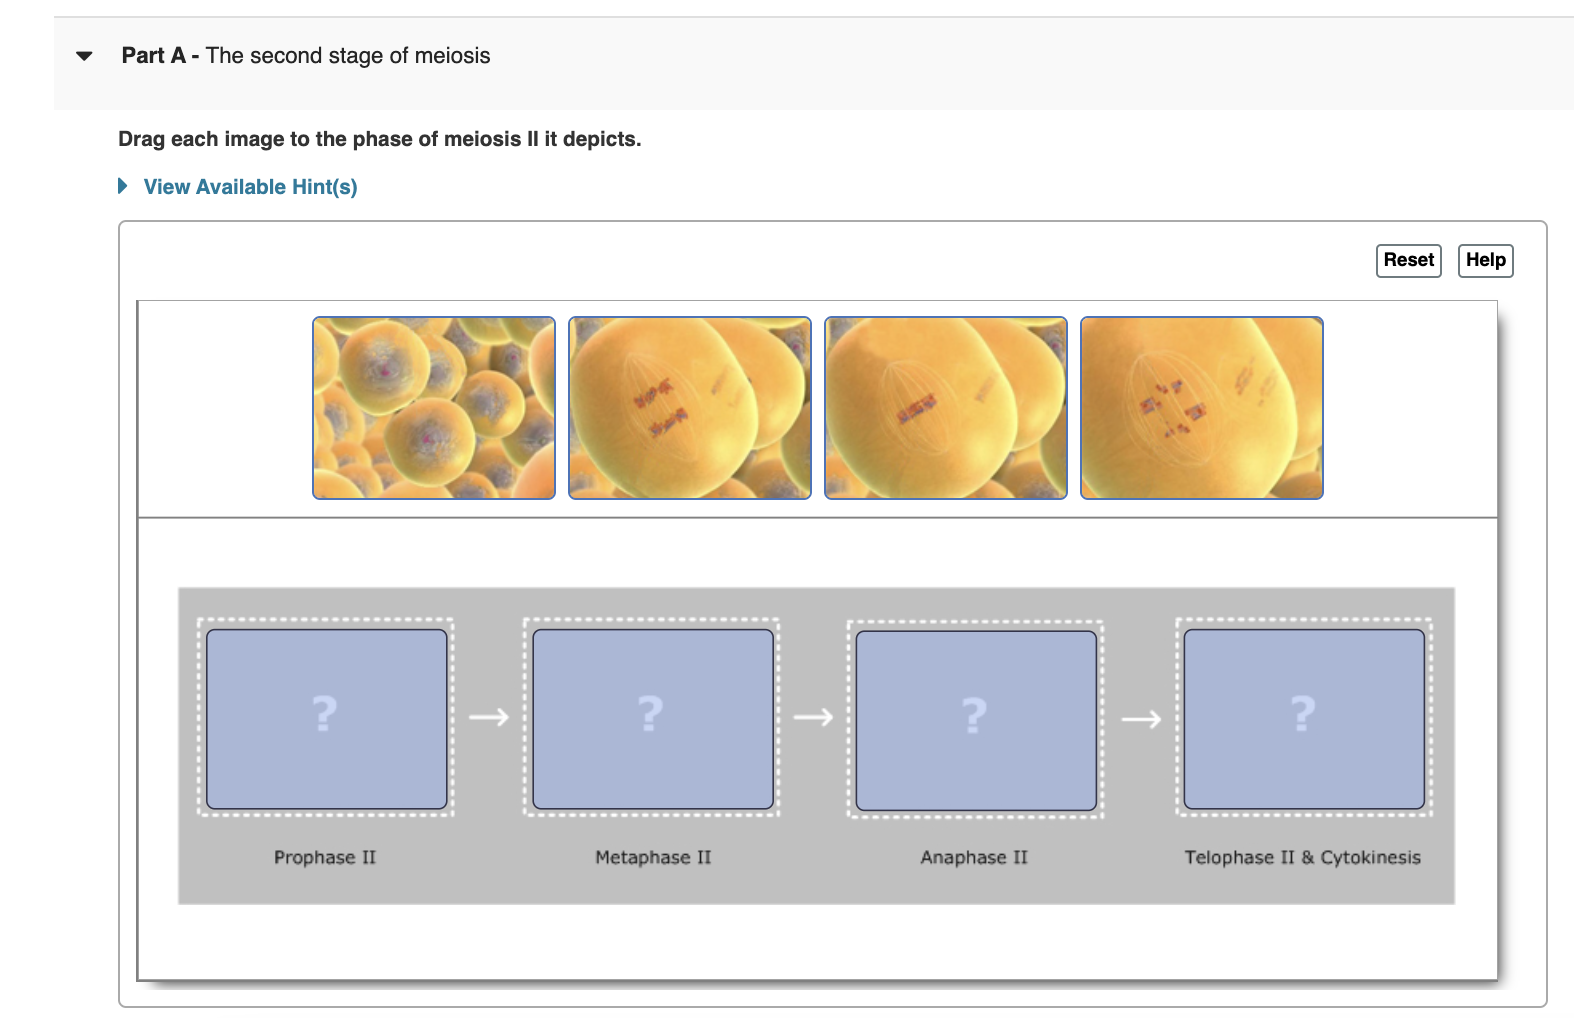Open the hints disclosure arrow
The width and height of the screenshot is (1574, 1018).
point(122,186)
